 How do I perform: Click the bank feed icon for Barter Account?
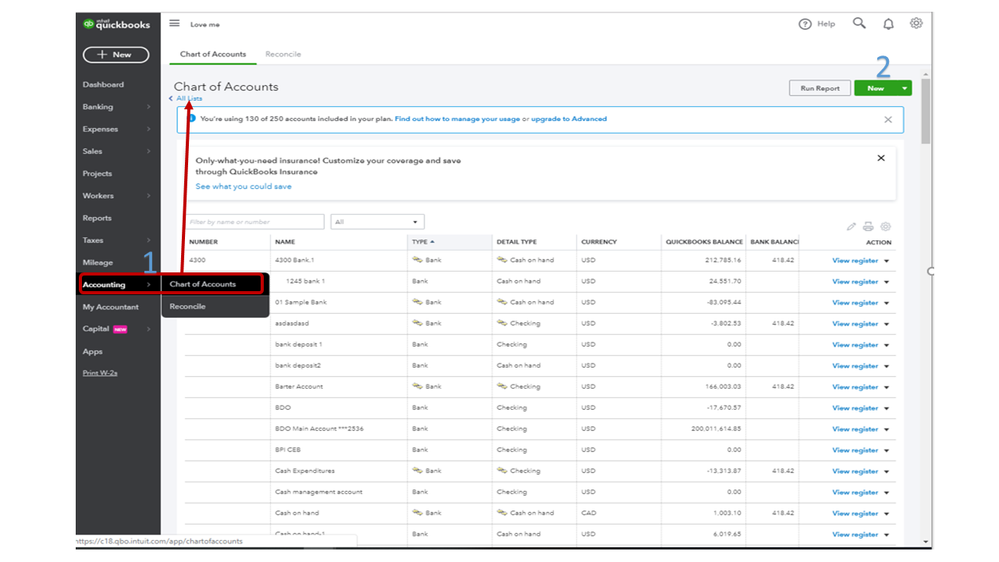coord(417,386)
